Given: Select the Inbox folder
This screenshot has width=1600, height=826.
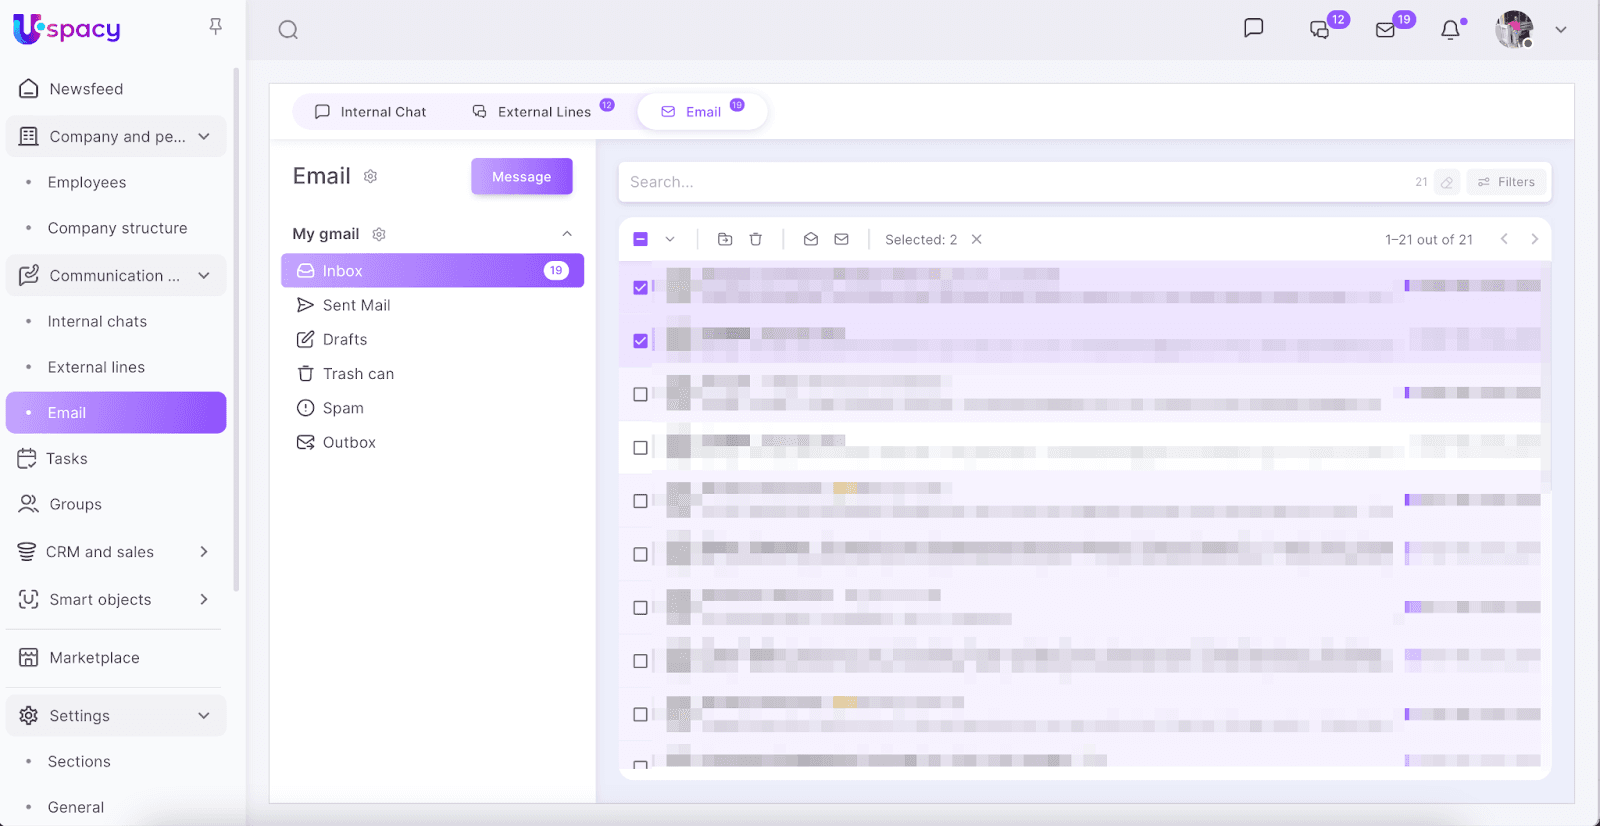Looking at the screenshot, I should [x=432, y=271].
